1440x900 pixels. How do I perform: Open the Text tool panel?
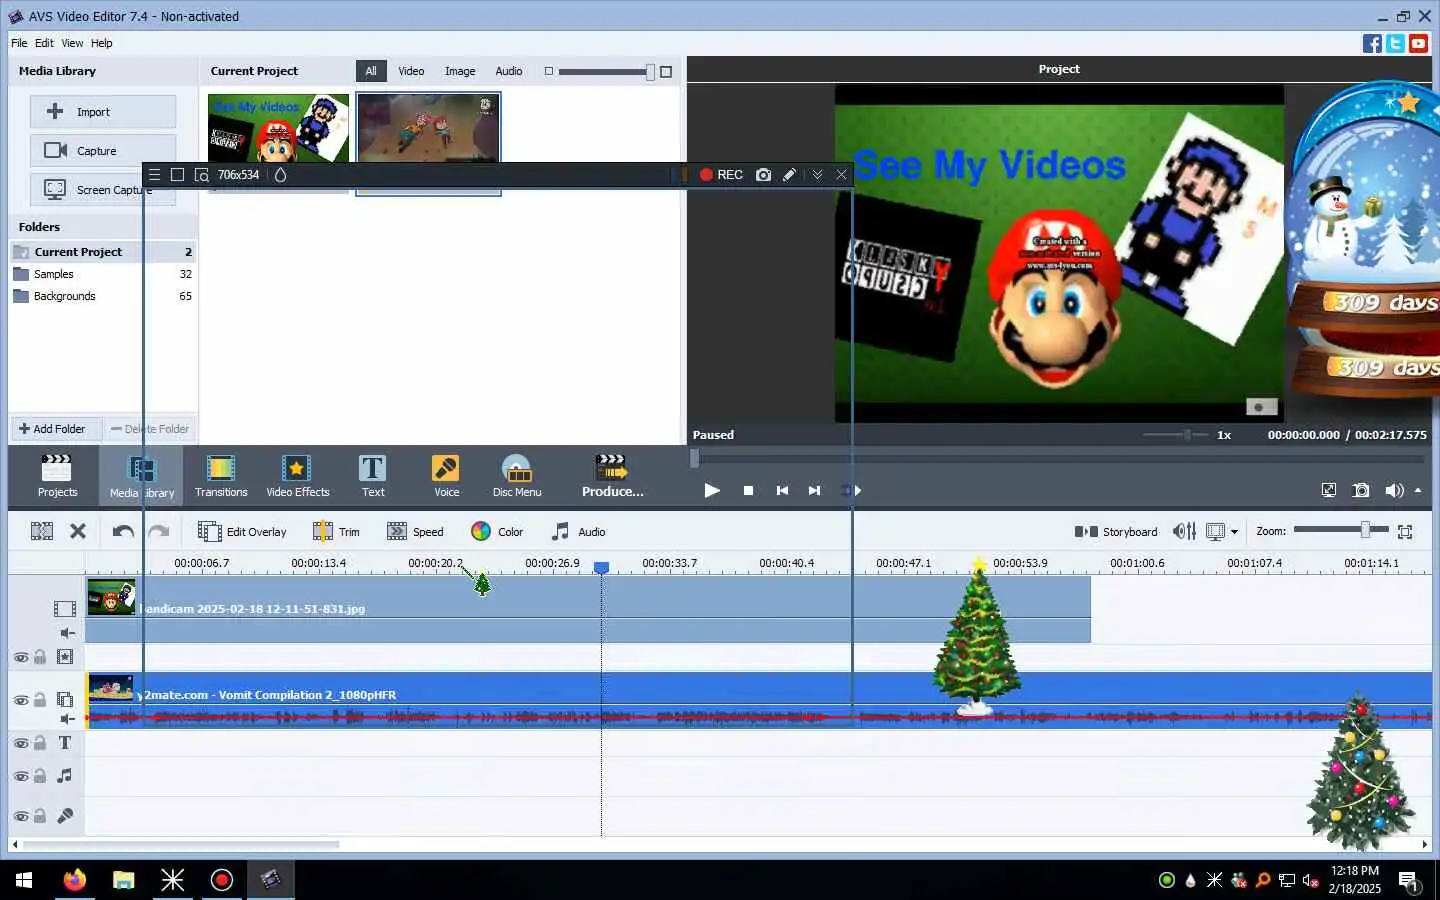[372, 476]
